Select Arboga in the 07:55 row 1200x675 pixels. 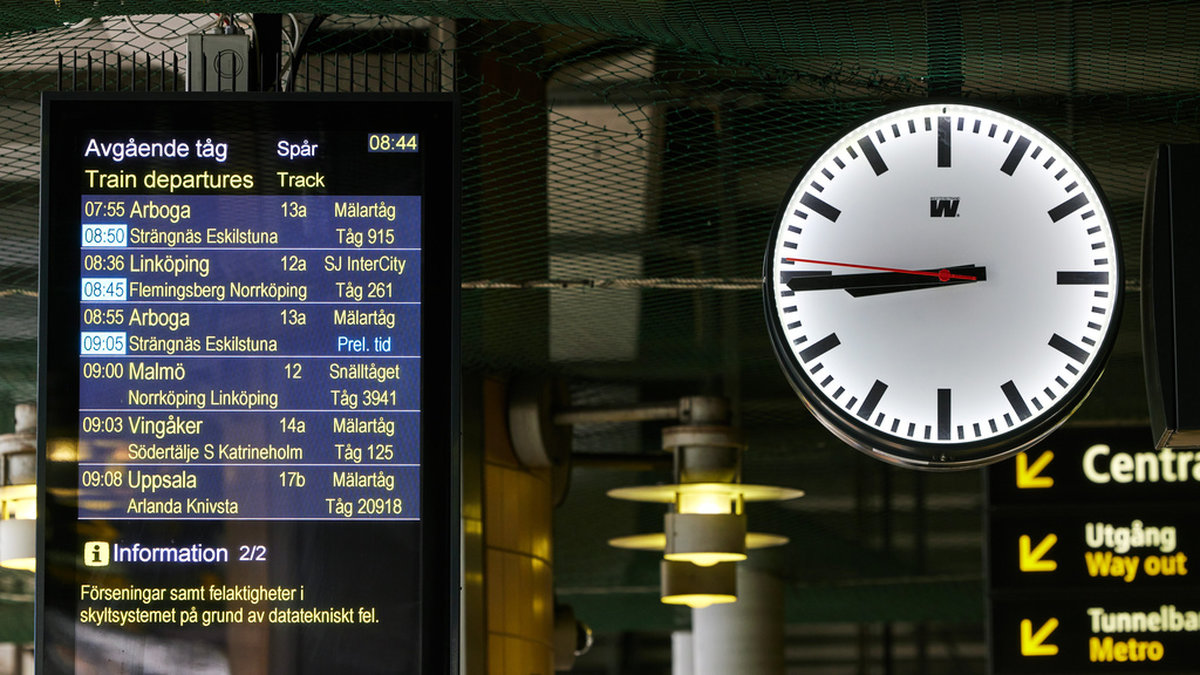point(160,210)
